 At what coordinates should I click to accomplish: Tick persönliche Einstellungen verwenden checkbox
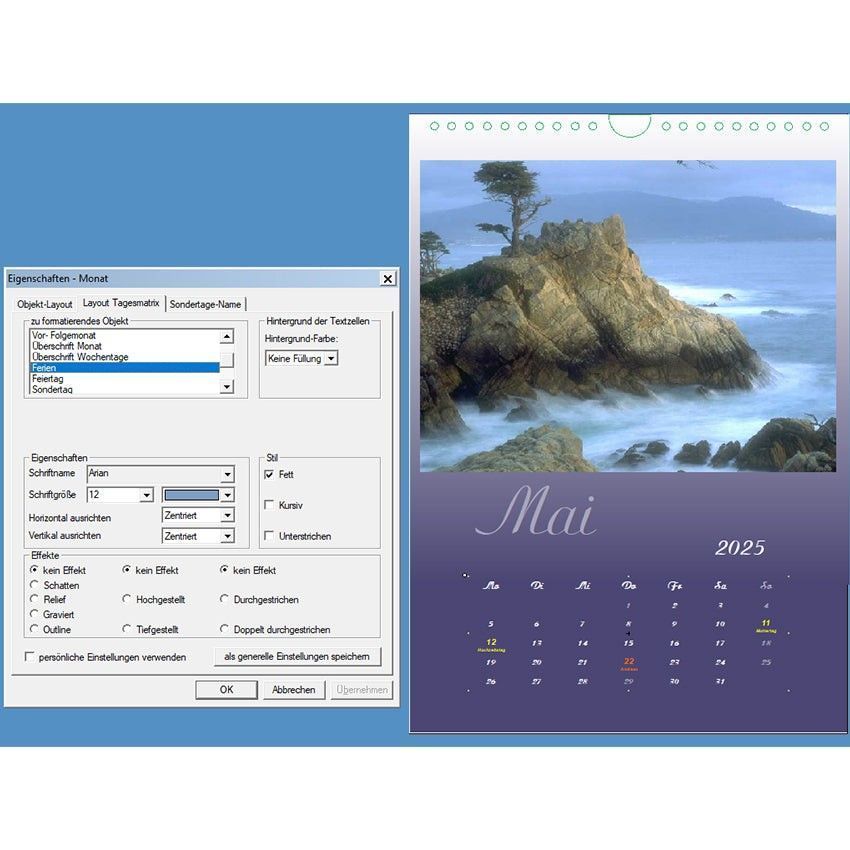(x=30, y=657)
